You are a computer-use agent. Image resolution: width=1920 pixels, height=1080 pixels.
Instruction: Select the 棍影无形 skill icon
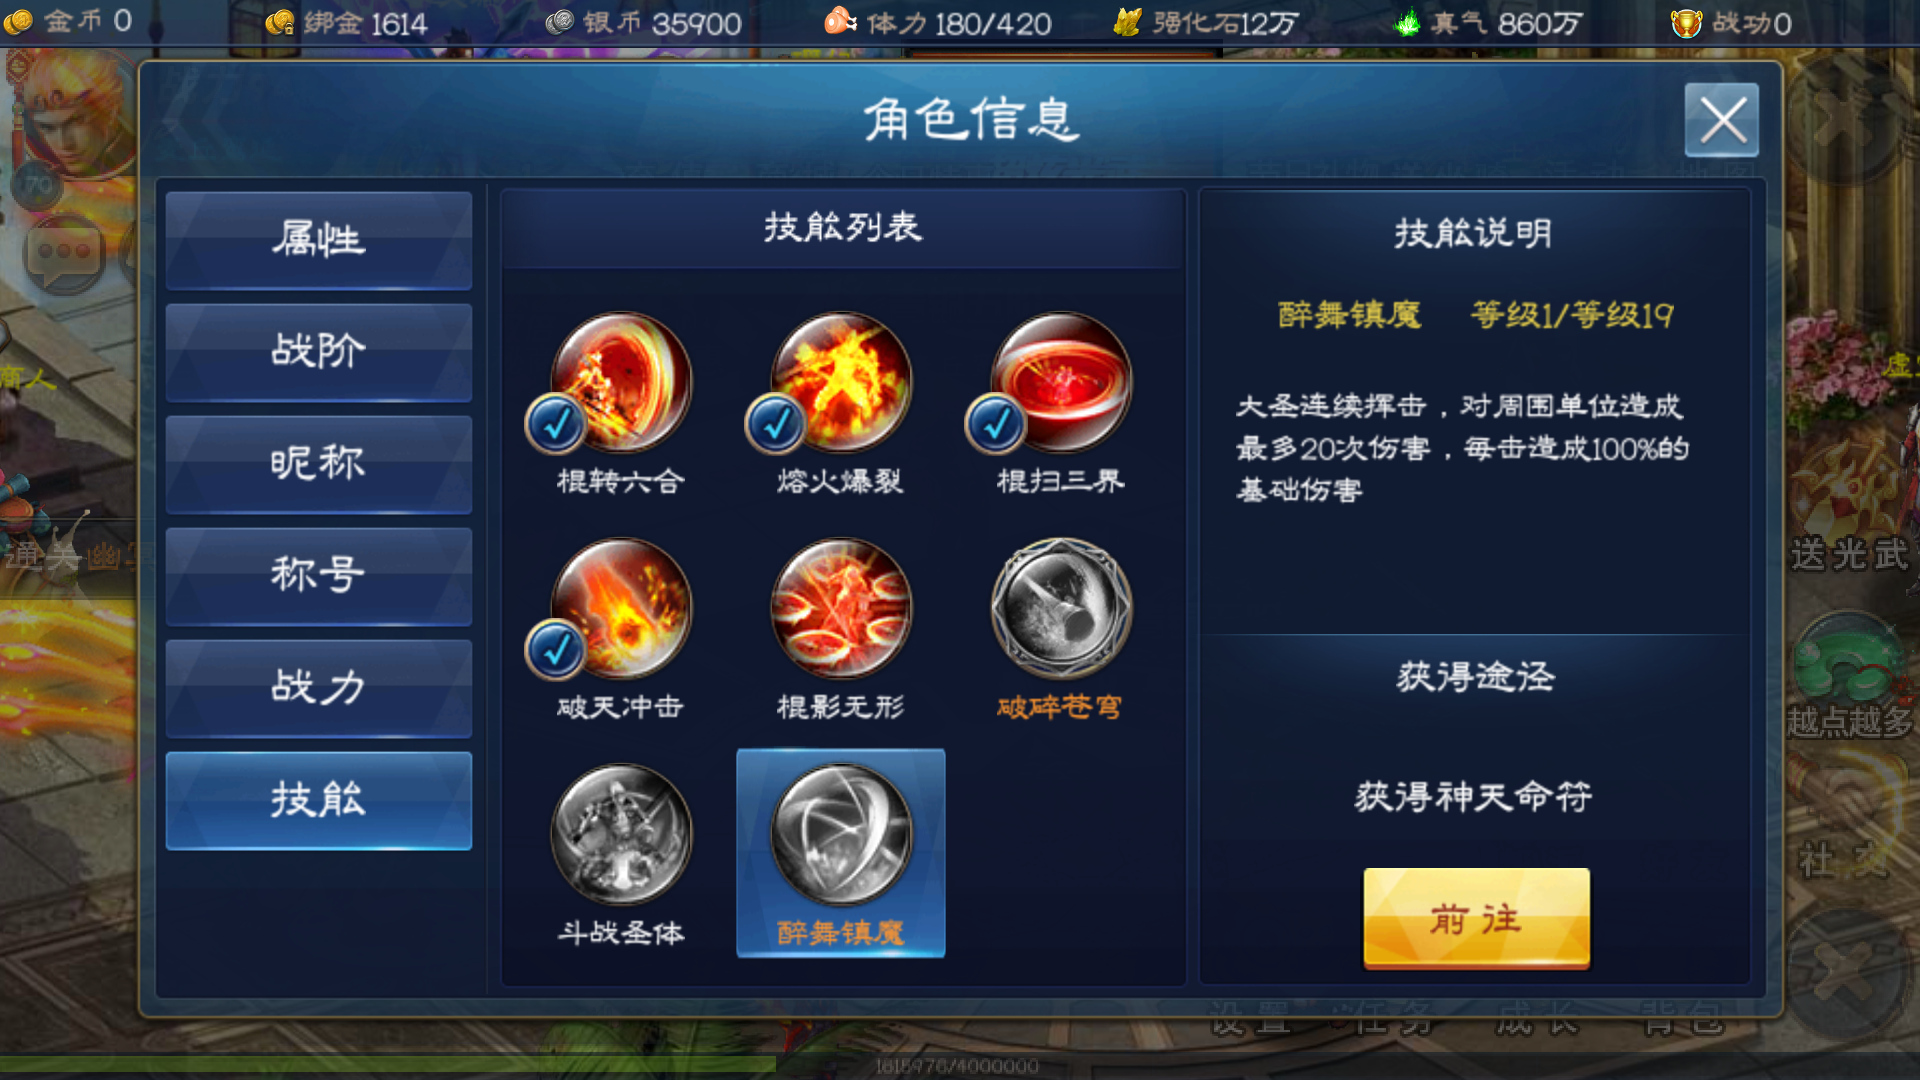[841, 608]
